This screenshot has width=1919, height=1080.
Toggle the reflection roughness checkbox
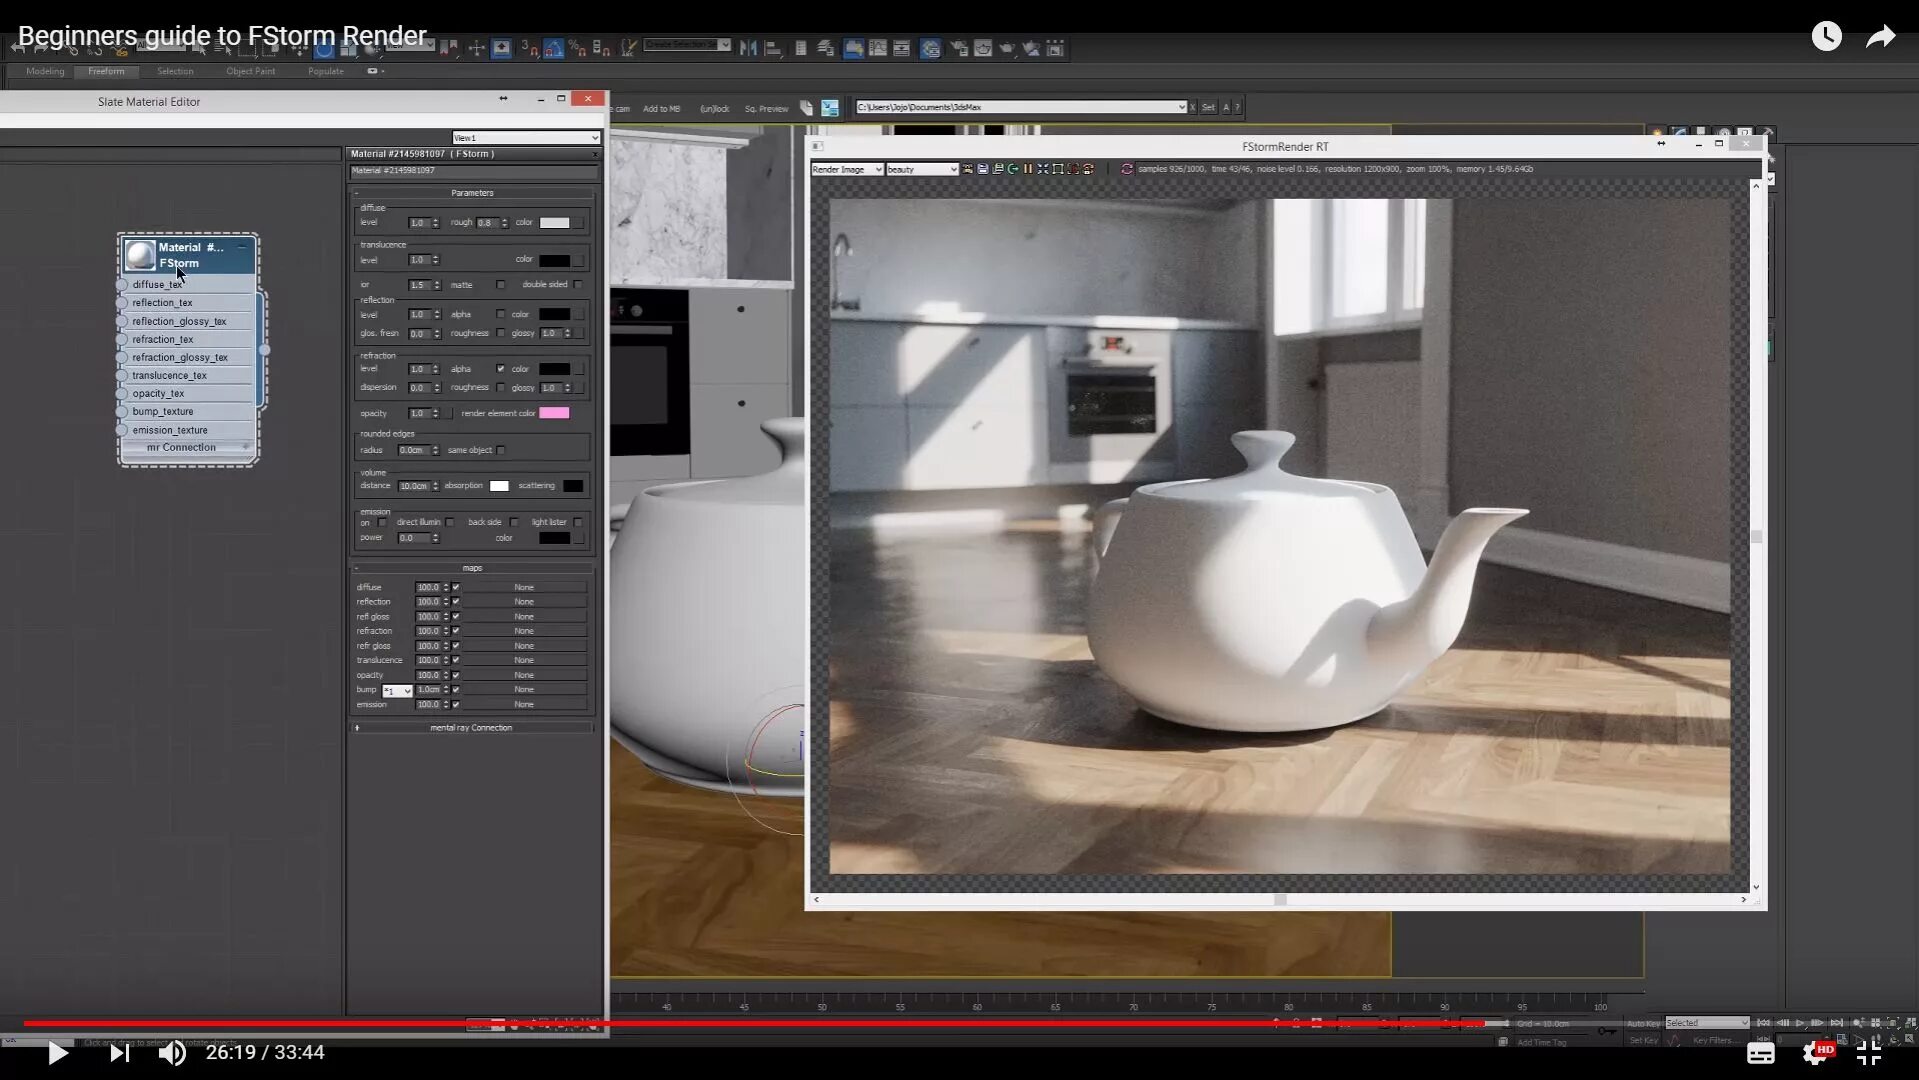point(501,333)
